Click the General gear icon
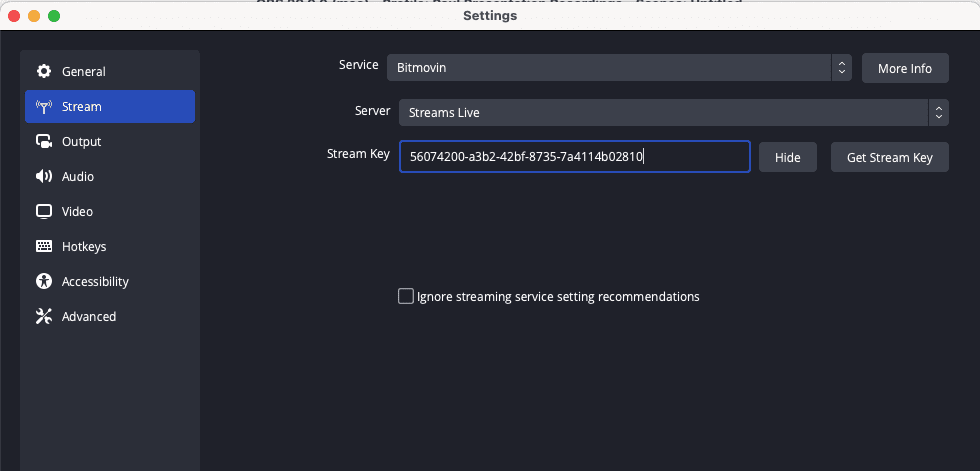Screen dimensions: 980x471 tap(44, 71)
